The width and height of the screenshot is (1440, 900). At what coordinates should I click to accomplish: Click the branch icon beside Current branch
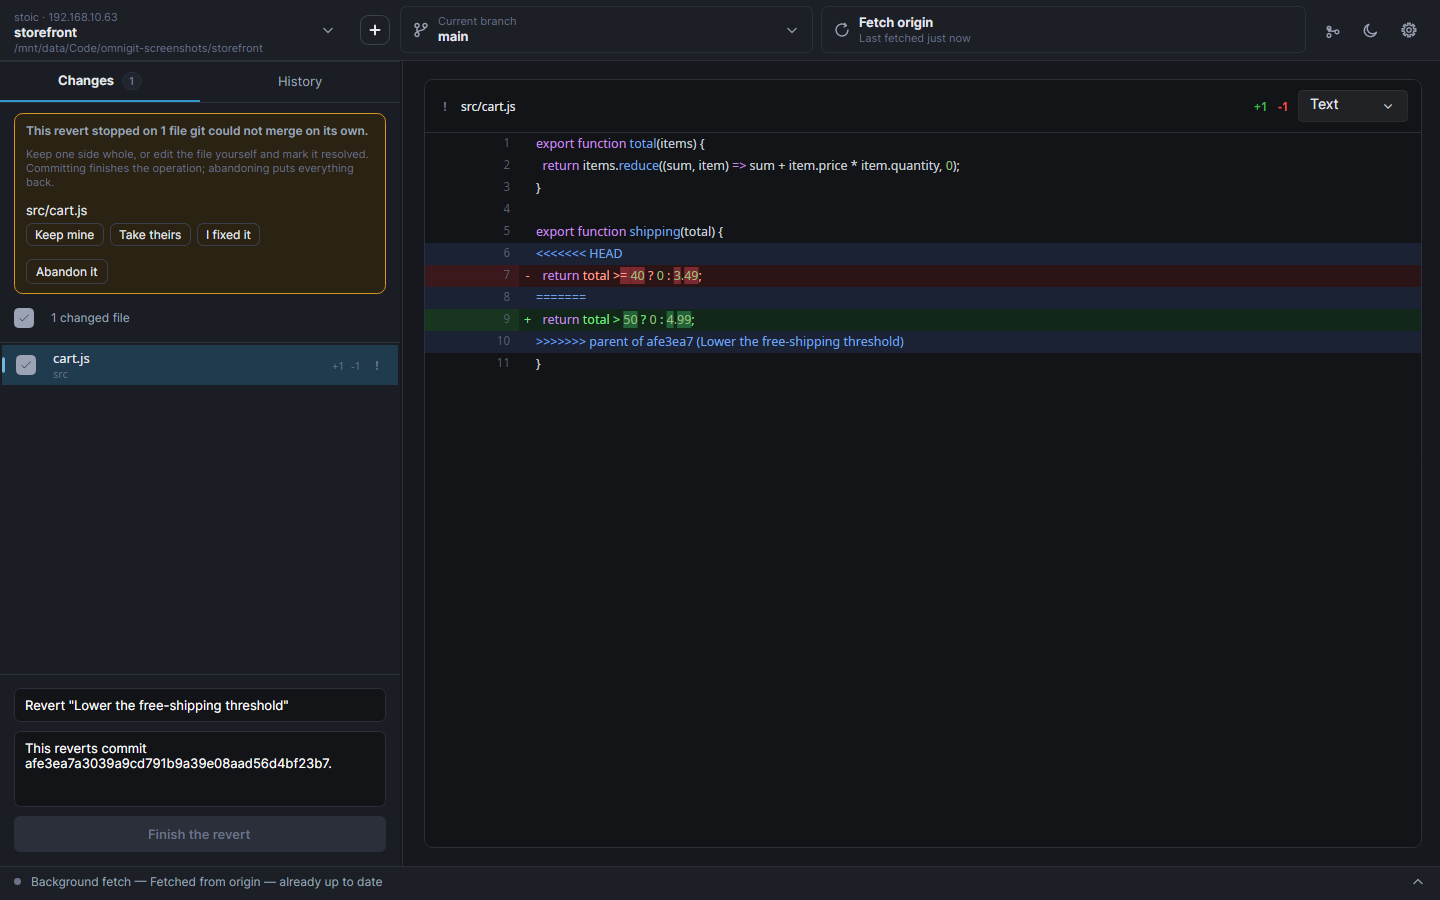[x=421, y=30]
